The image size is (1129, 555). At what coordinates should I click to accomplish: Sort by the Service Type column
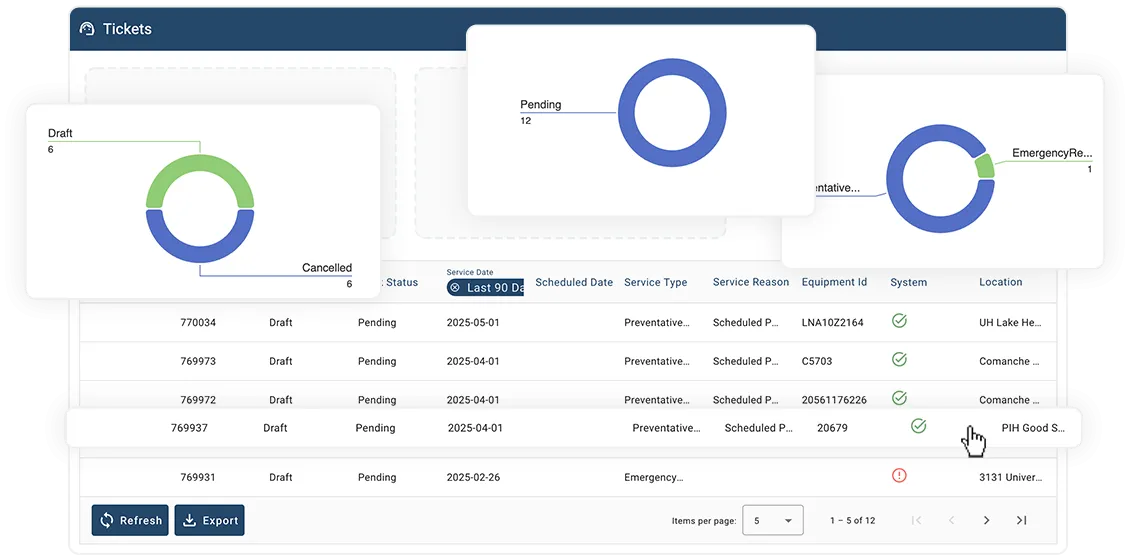pos(655,282)
